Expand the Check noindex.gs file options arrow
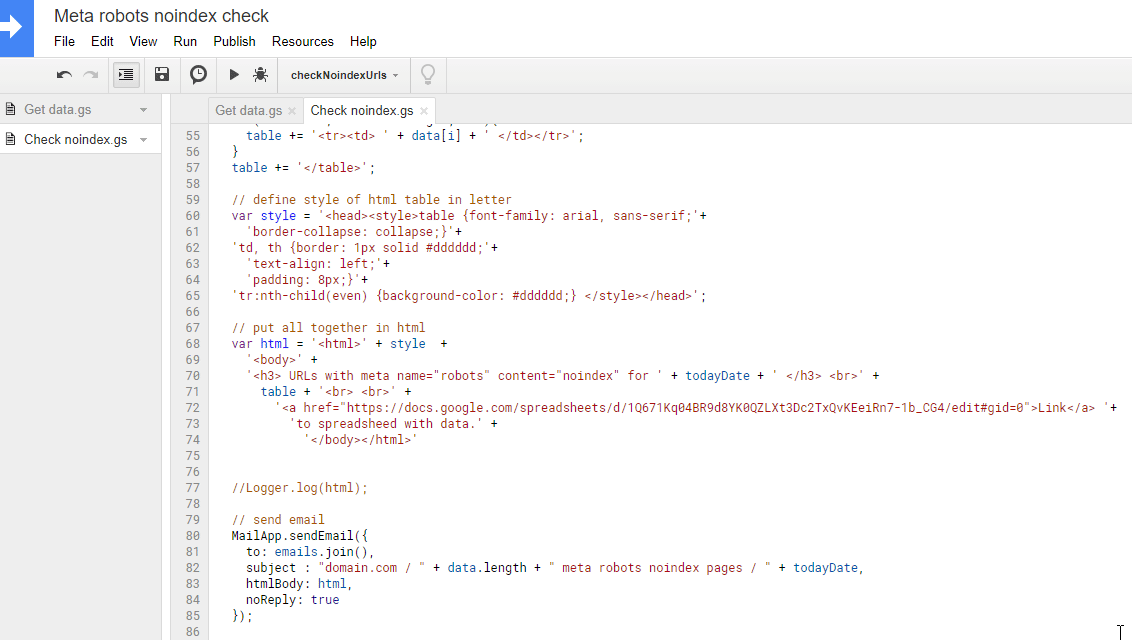1132x640 pixels. (144, 139)
